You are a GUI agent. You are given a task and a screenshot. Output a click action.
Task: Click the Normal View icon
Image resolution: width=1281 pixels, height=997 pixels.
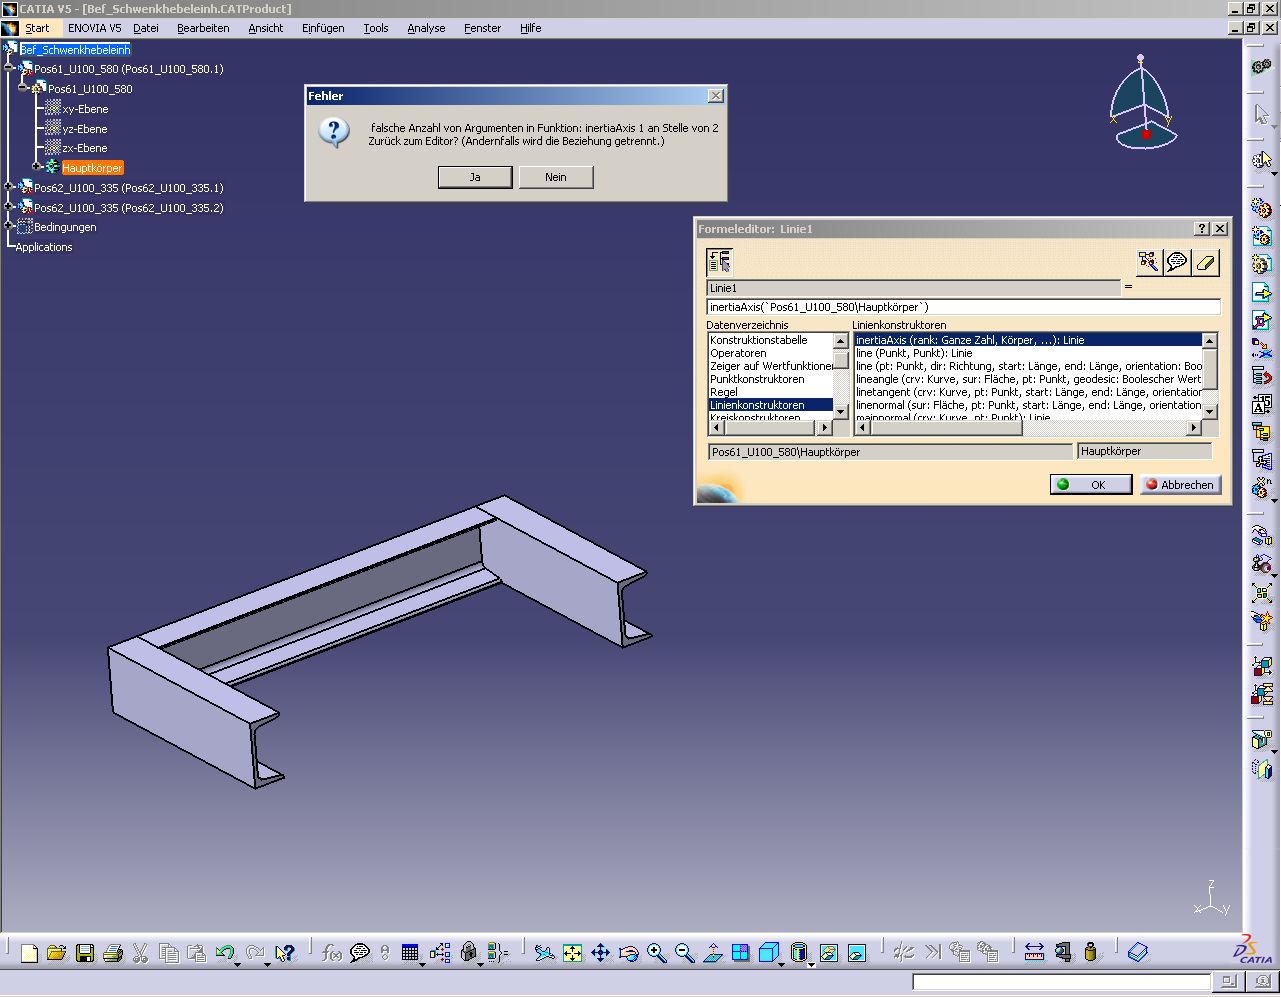[x=712, y=953]
